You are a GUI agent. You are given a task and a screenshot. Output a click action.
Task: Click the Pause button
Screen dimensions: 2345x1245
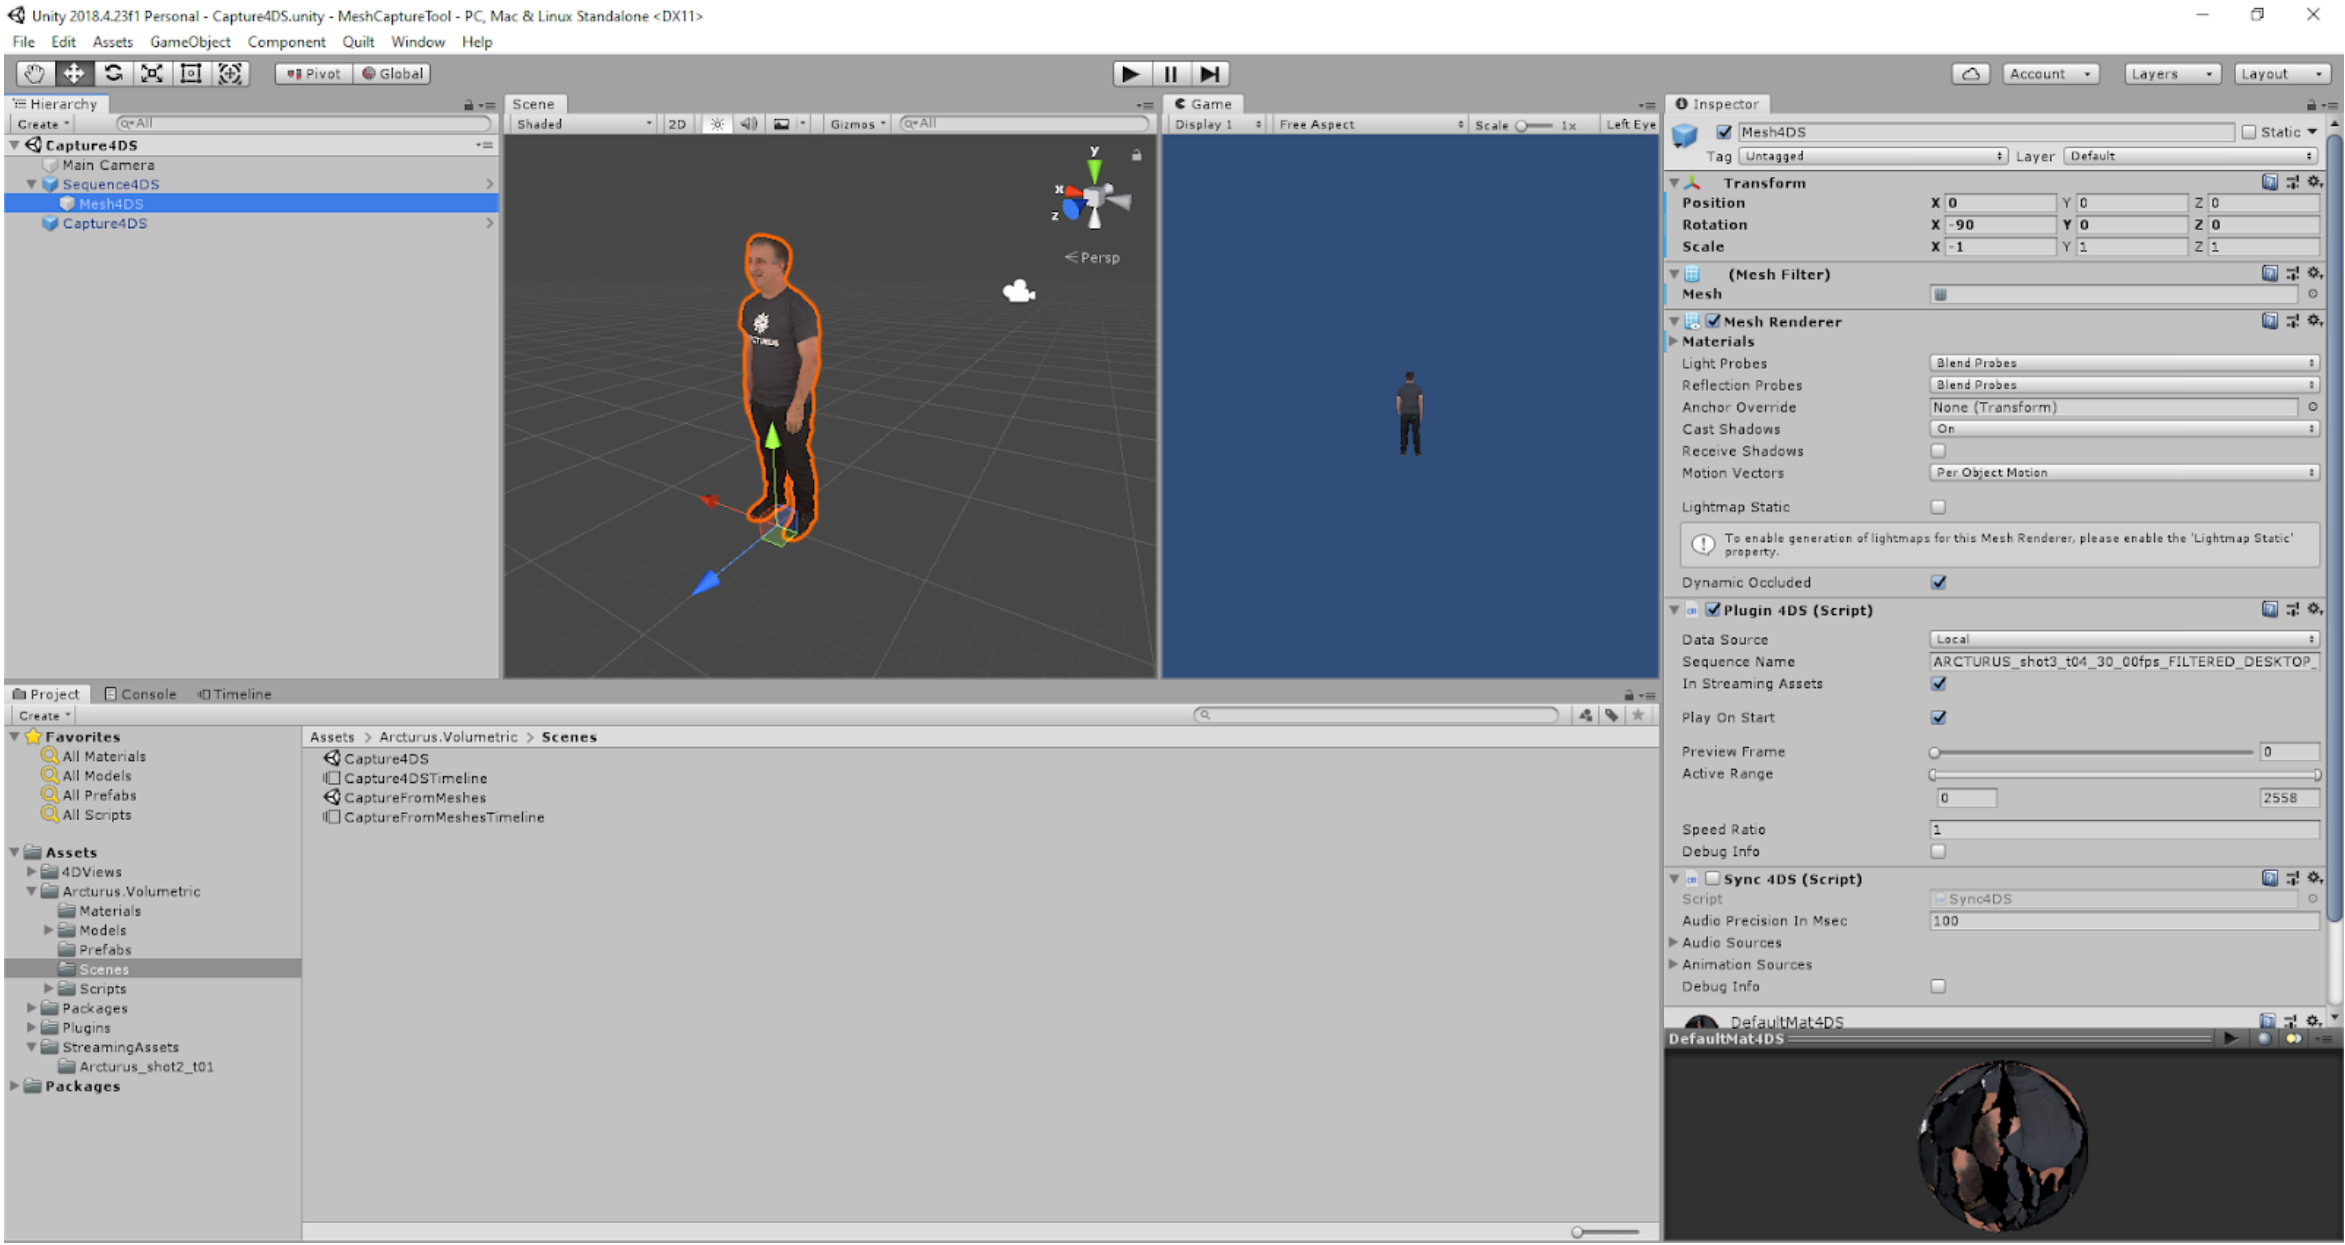pyautogui.click(x=1170, y=74)
